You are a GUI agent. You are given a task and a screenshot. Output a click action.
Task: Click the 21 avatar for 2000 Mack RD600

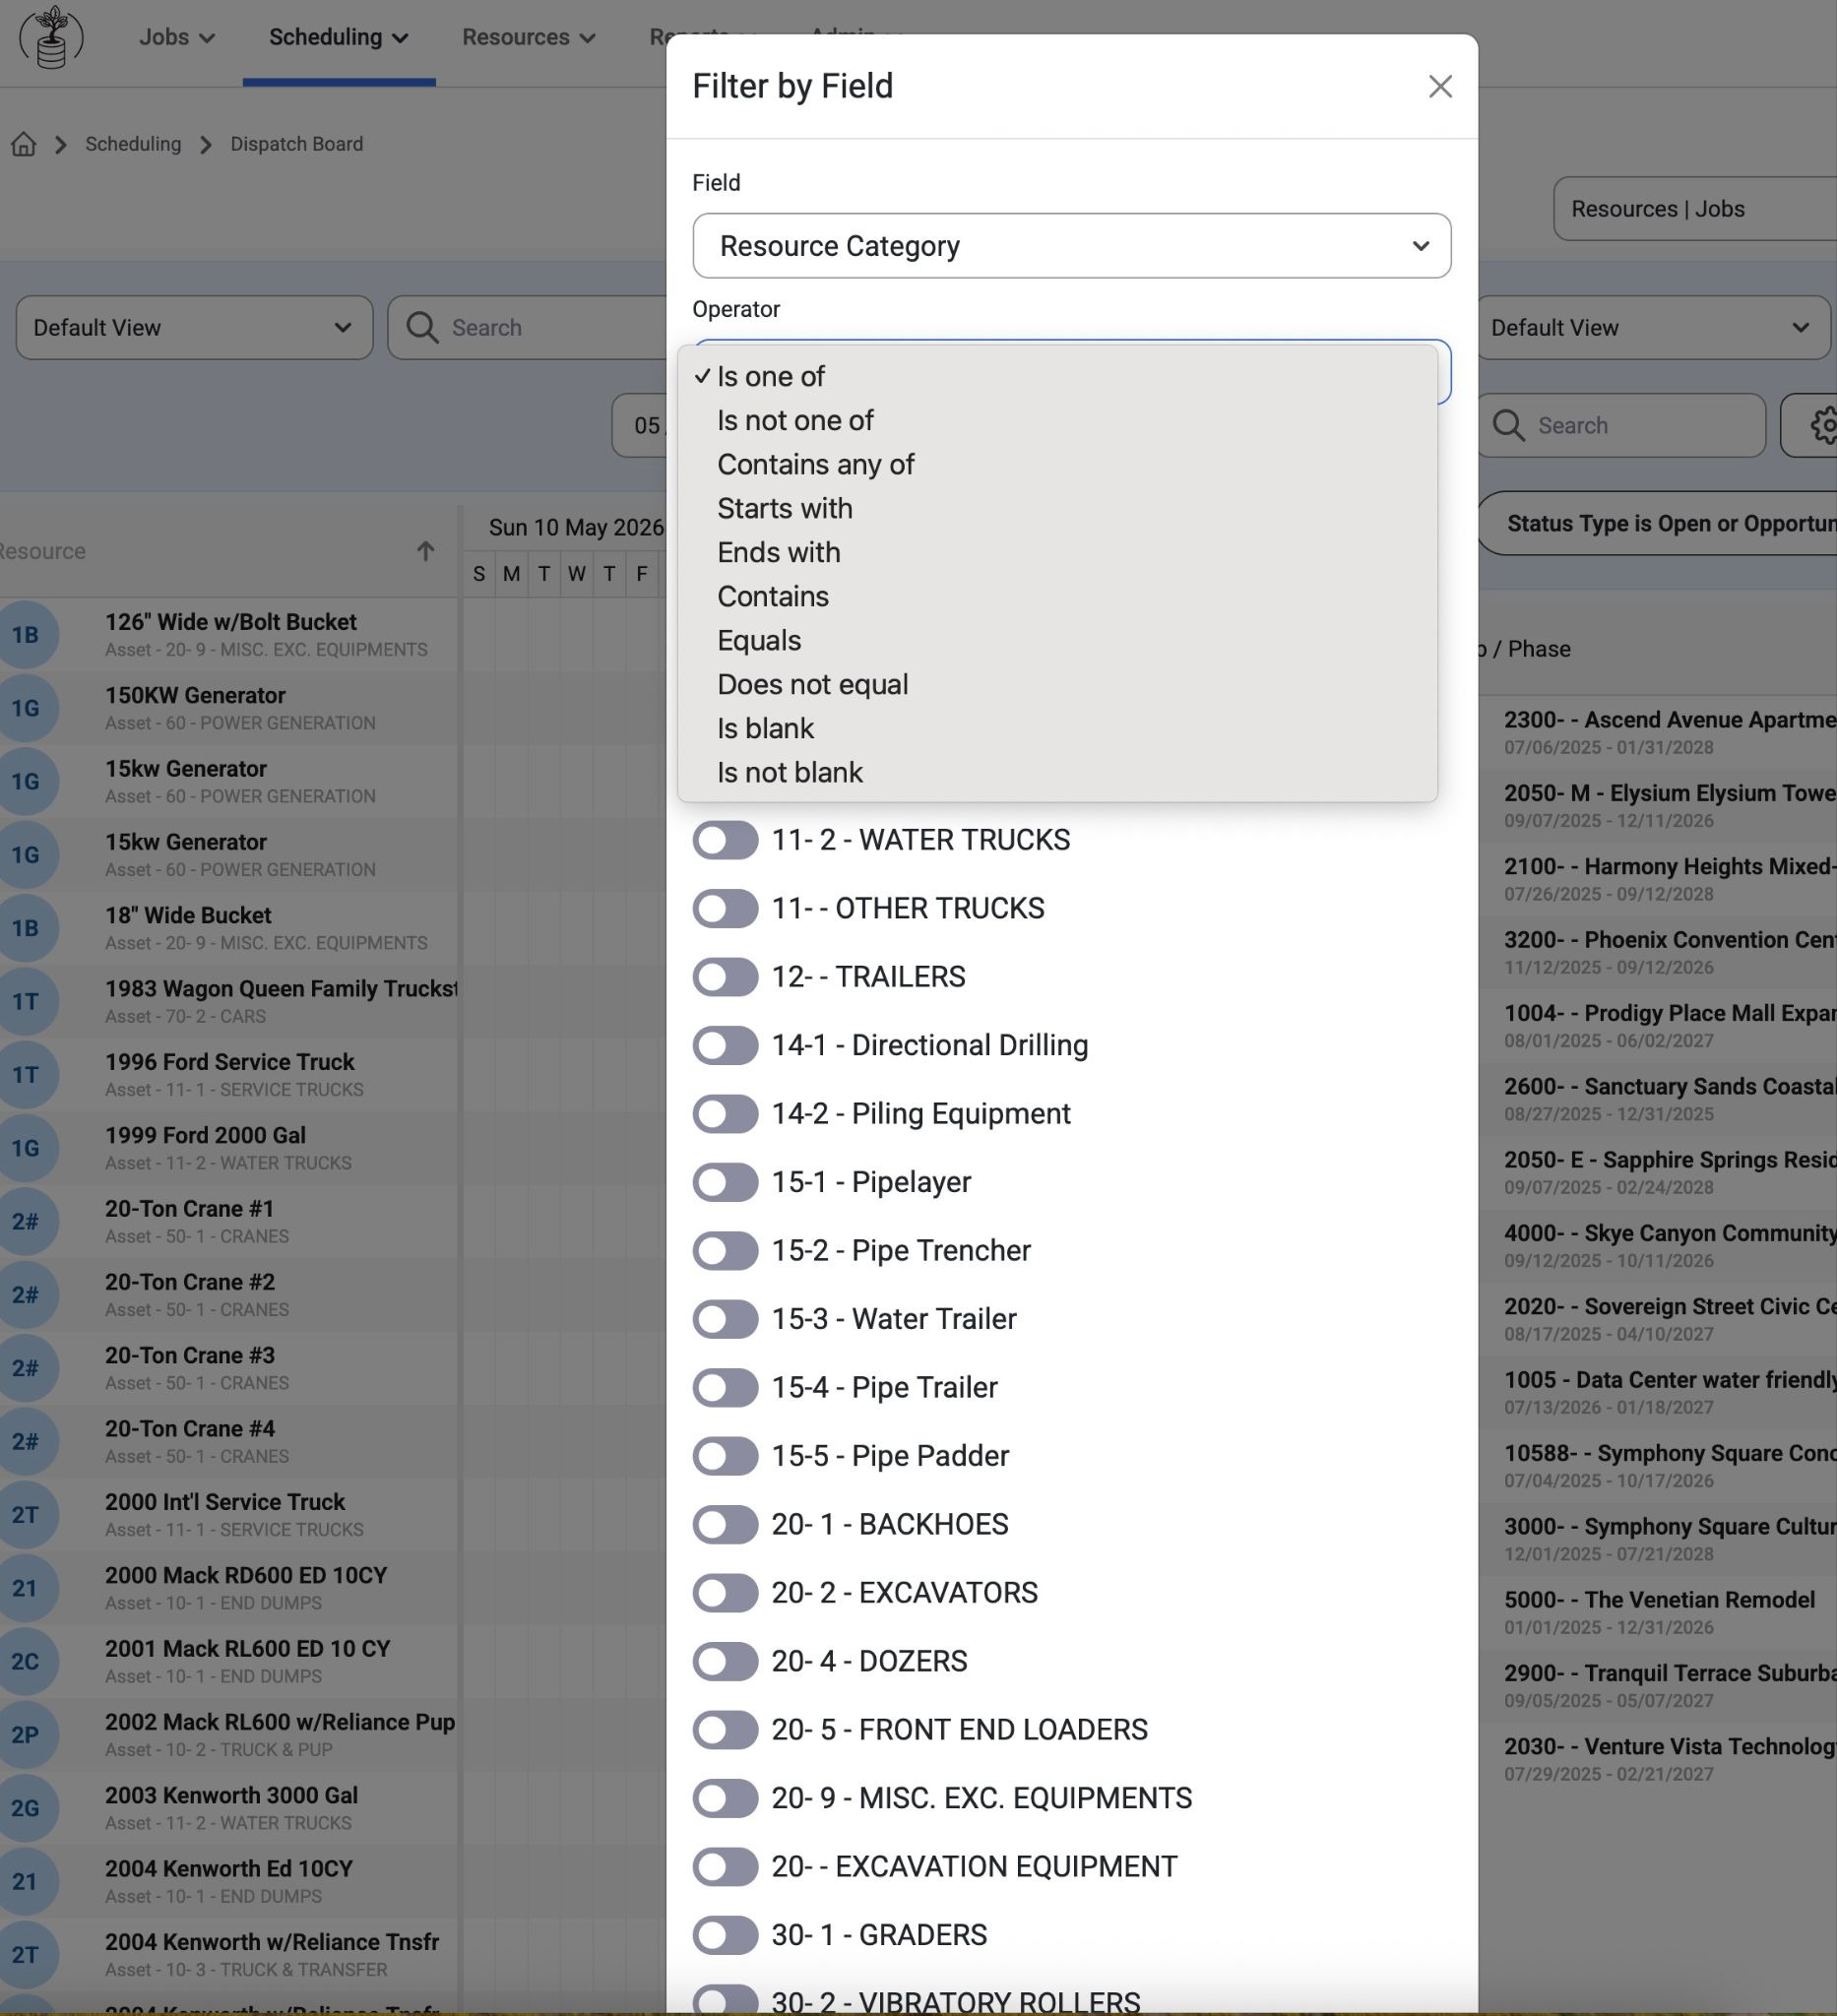coord(25,1588)
